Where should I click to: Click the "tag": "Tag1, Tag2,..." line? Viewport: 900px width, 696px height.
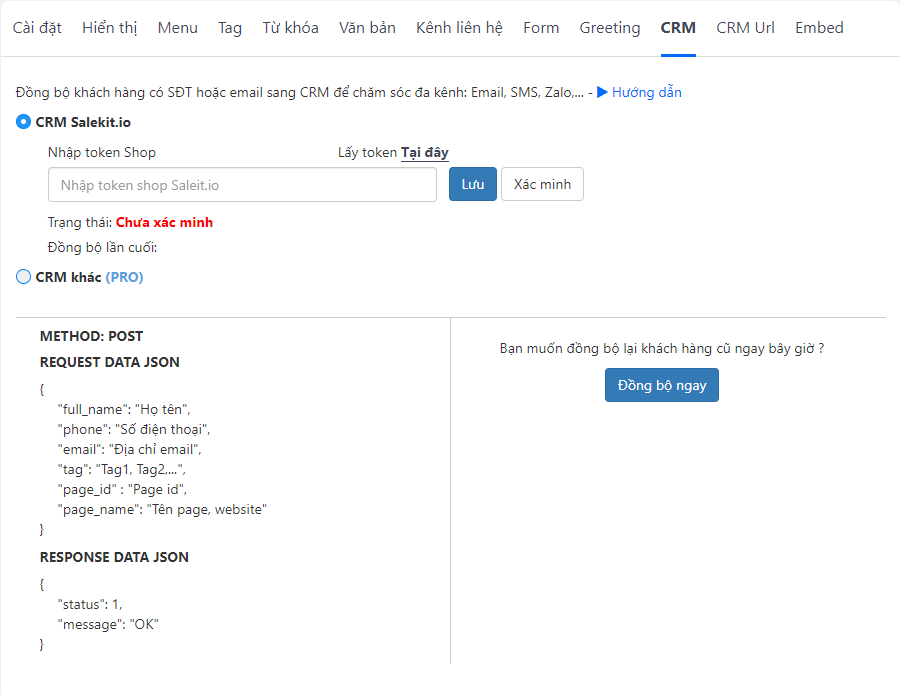122,469
